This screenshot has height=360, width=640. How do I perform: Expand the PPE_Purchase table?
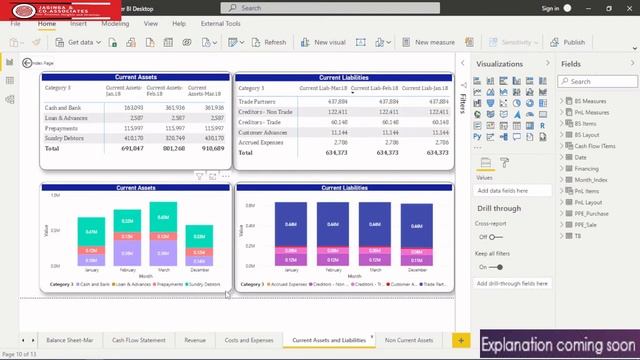562,213
